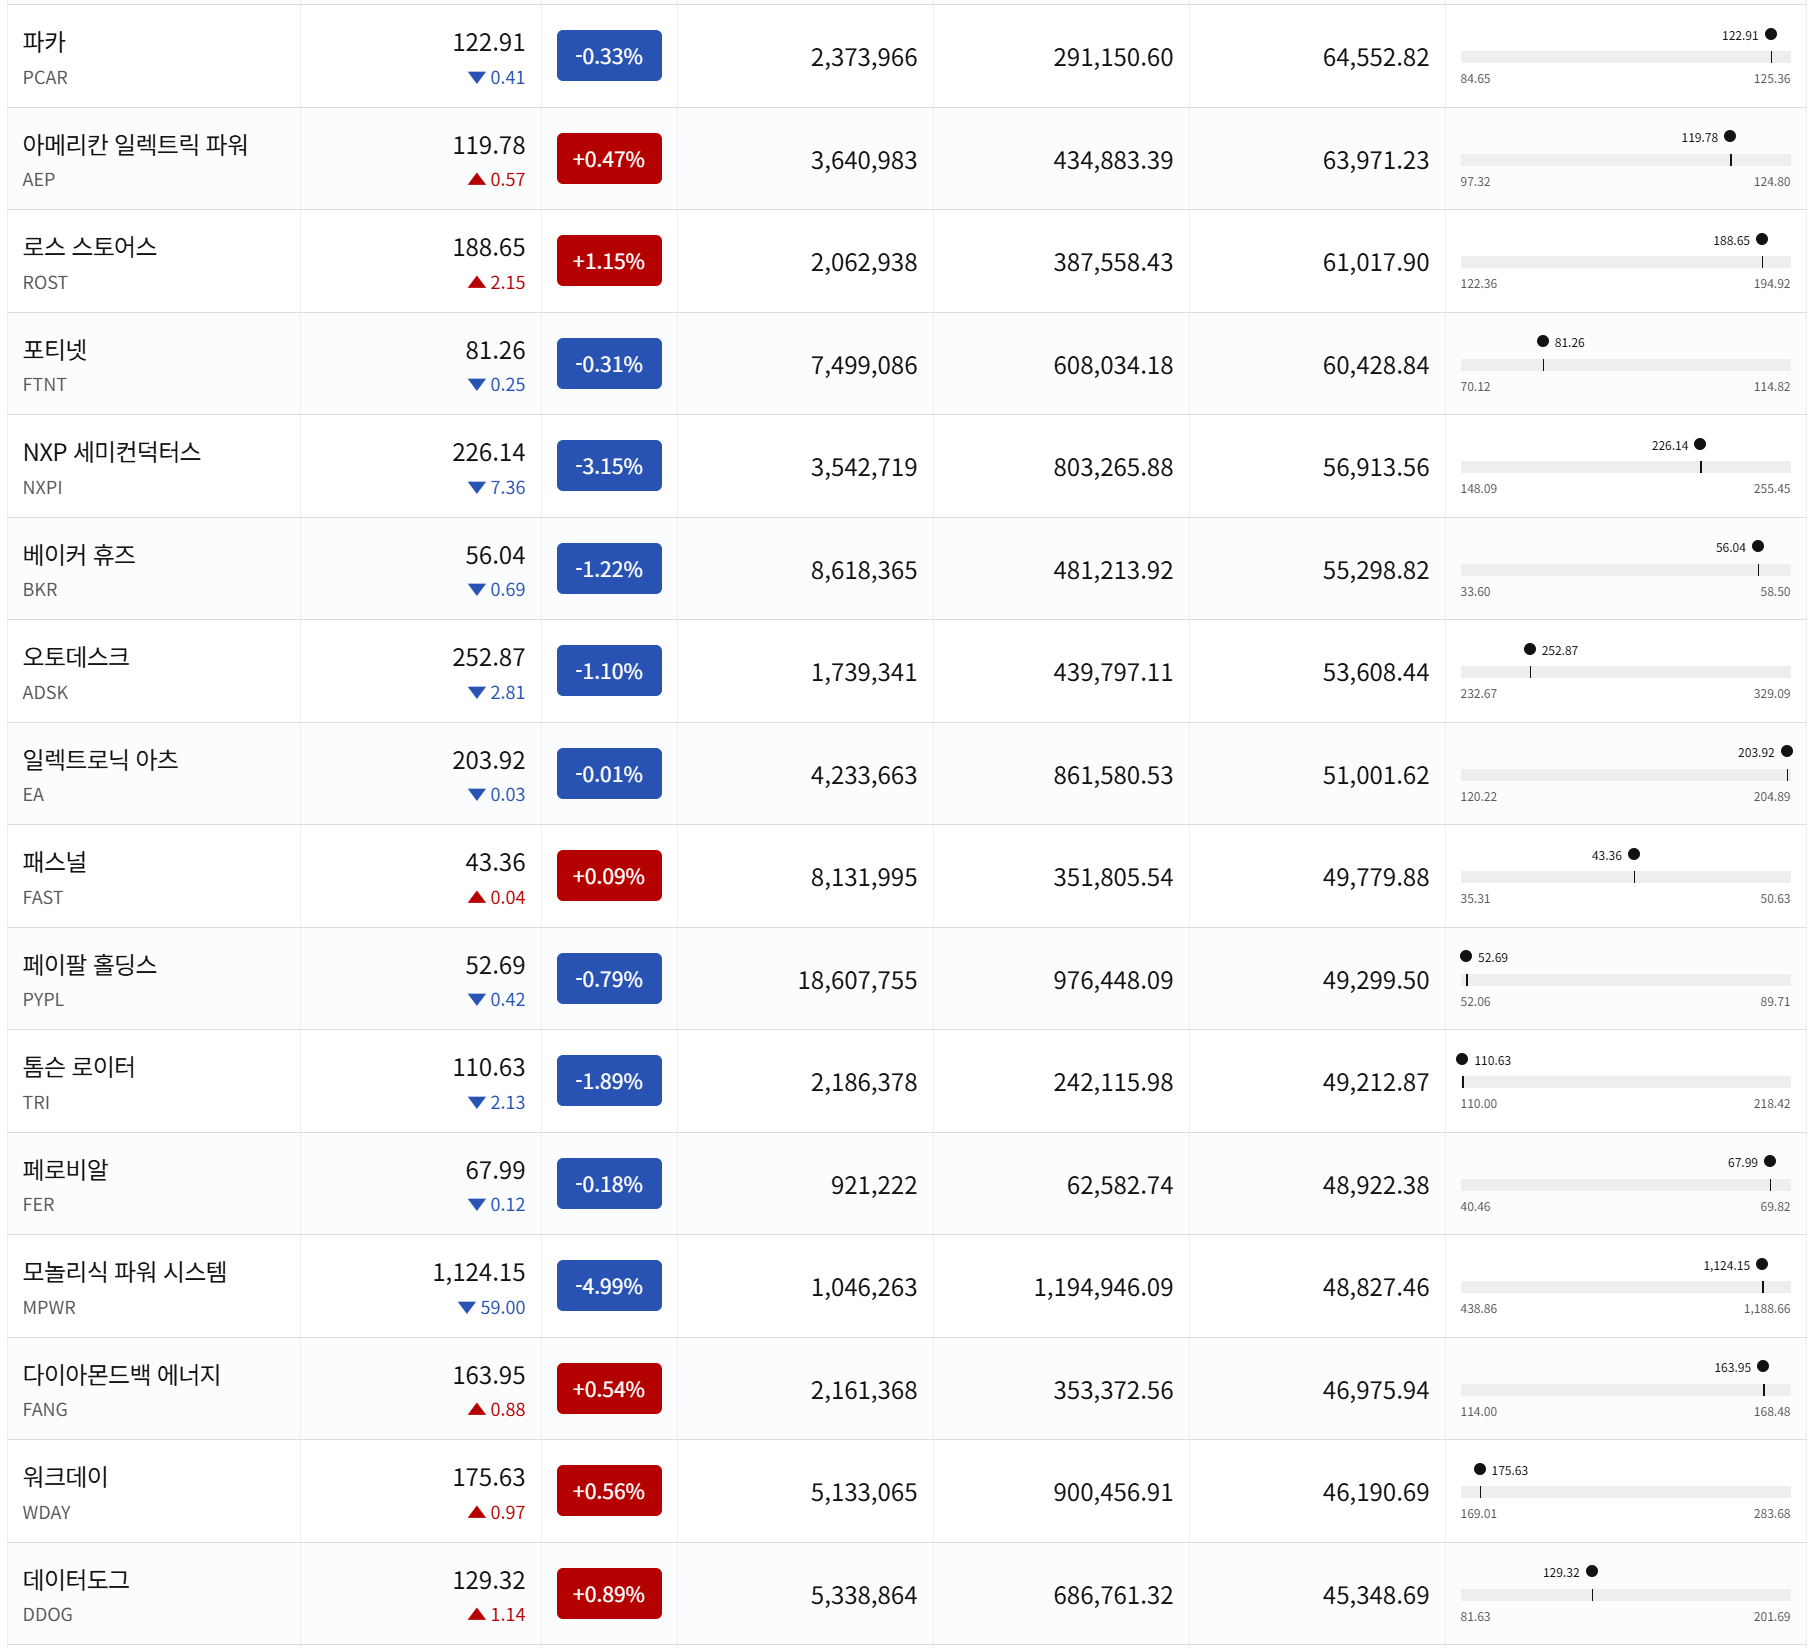This screenshot has height=1648, width=1811.
Task: Click trade amount 62,582.74
Action: 1120,1186
